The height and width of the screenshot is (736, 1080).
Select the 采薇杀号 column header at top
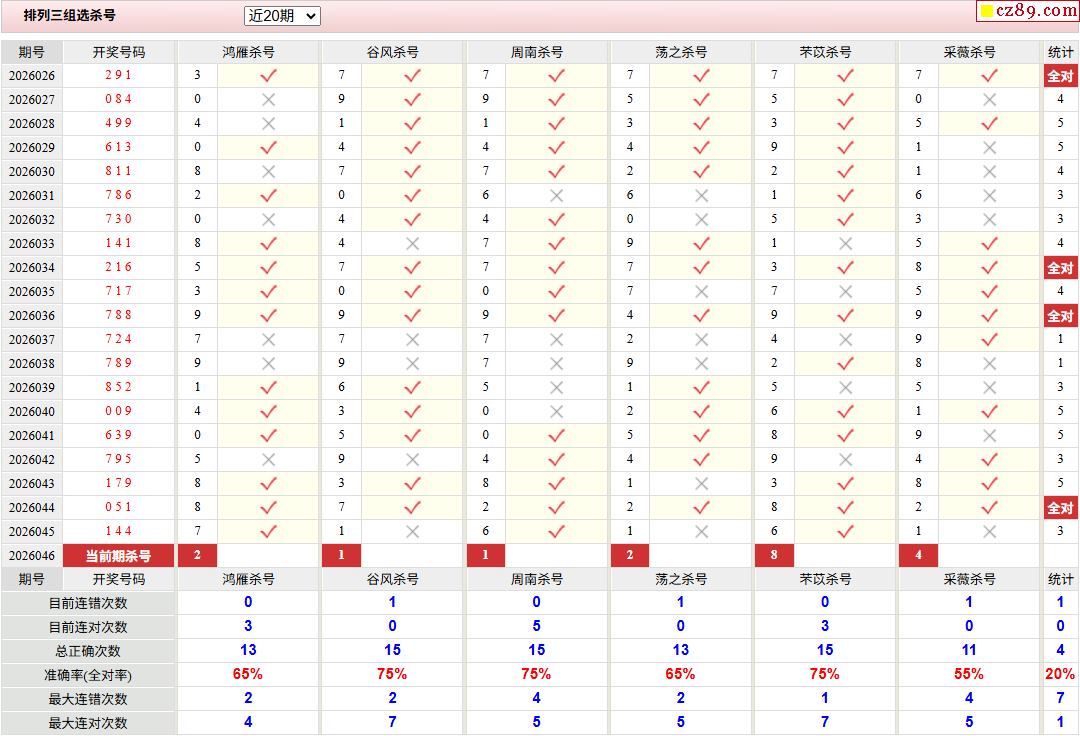tap(969, 52)
